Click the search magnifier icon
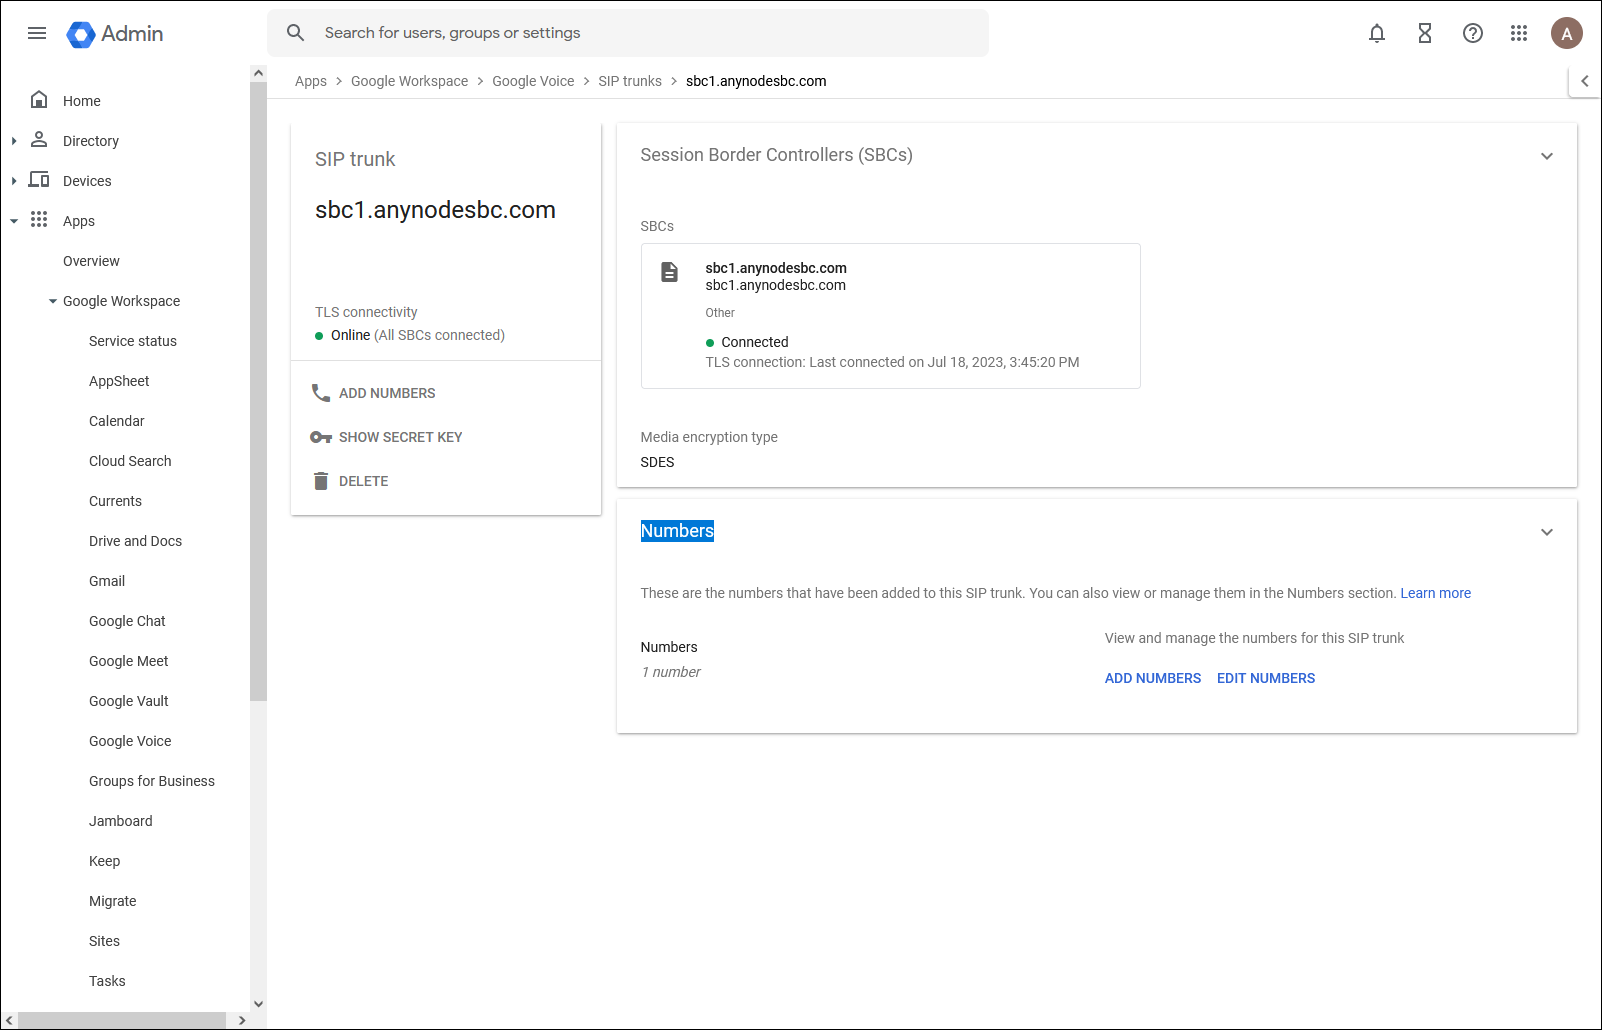Viewport: 1602px width, 1030px height. [295, 33]
